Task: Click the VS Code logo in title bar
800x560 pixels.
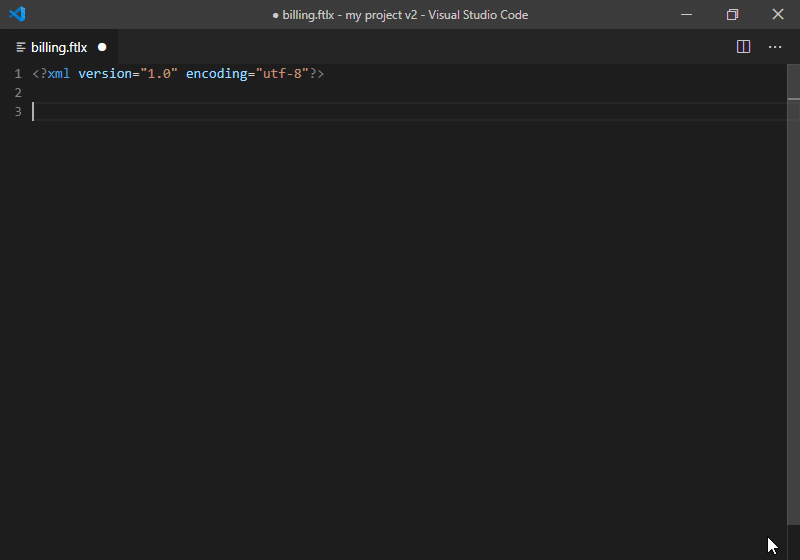Action: click(x=17, y=14)
